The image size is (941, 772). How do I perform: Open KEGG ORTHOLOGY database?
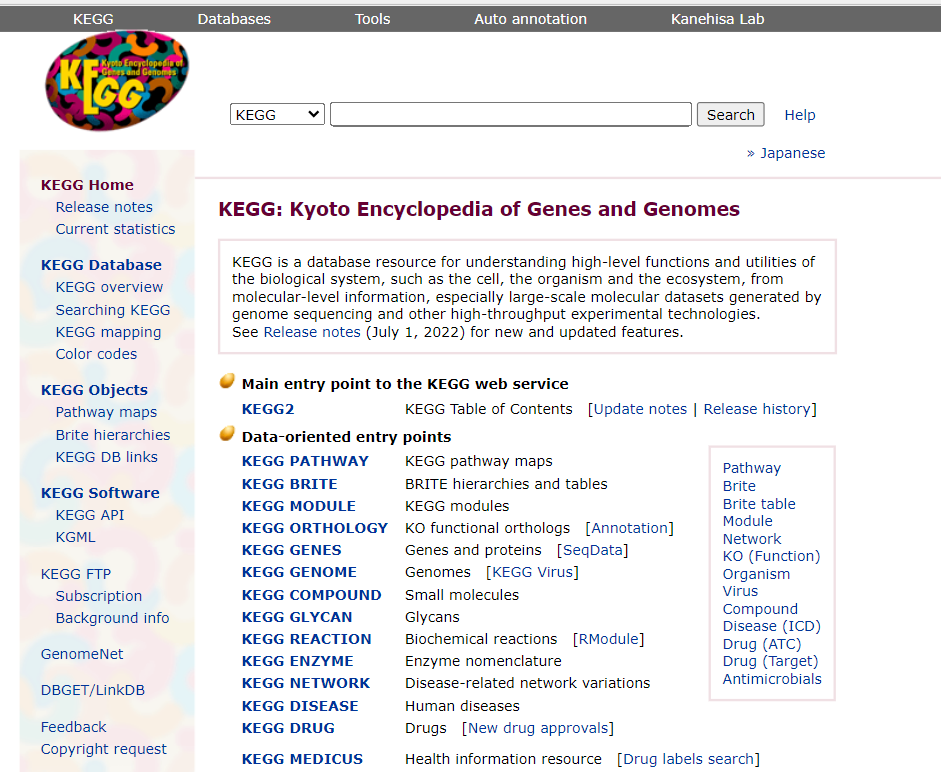pos(314,528)
